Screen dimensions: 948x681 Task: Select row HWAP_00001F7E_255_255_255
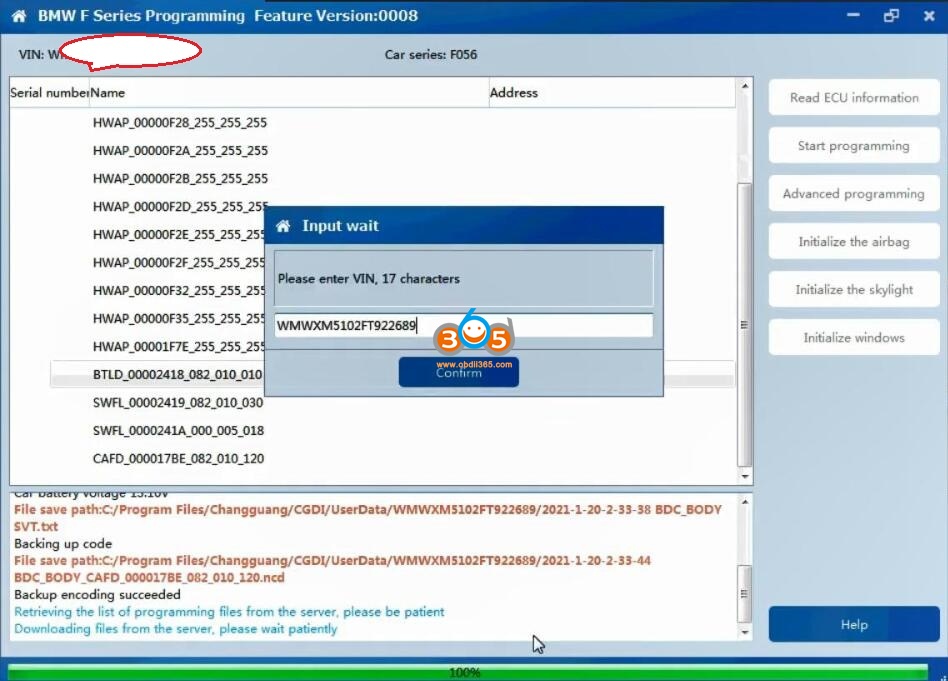(178, 347)
